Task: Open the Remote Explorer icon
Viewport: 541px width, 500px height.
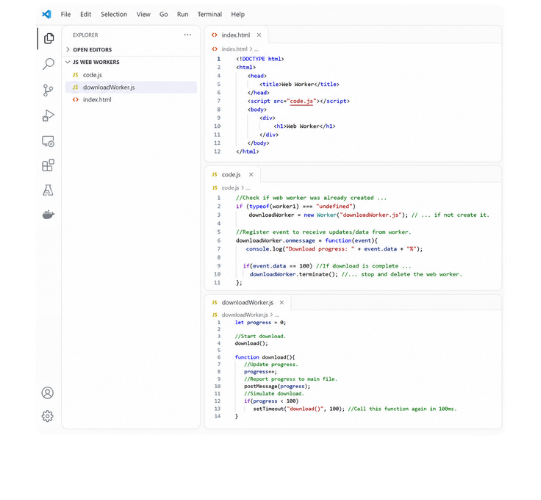Action: tap(48, 141)
